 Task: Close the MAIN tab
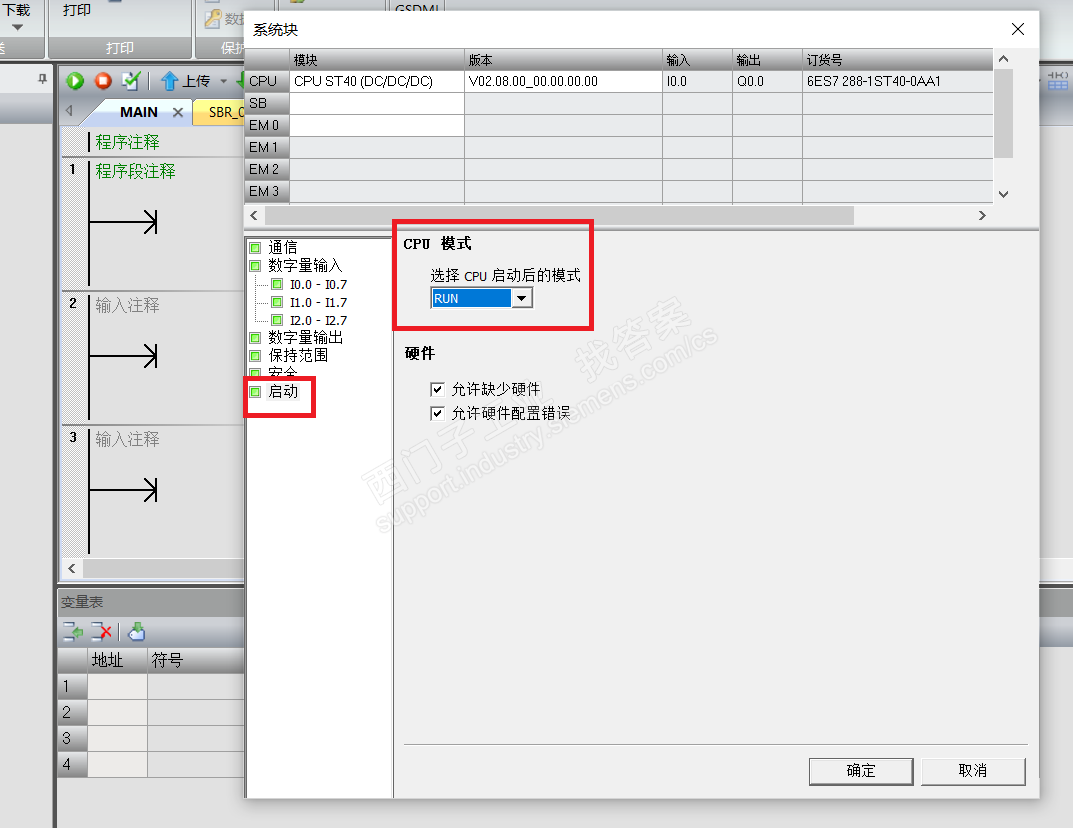coord(178,112)
